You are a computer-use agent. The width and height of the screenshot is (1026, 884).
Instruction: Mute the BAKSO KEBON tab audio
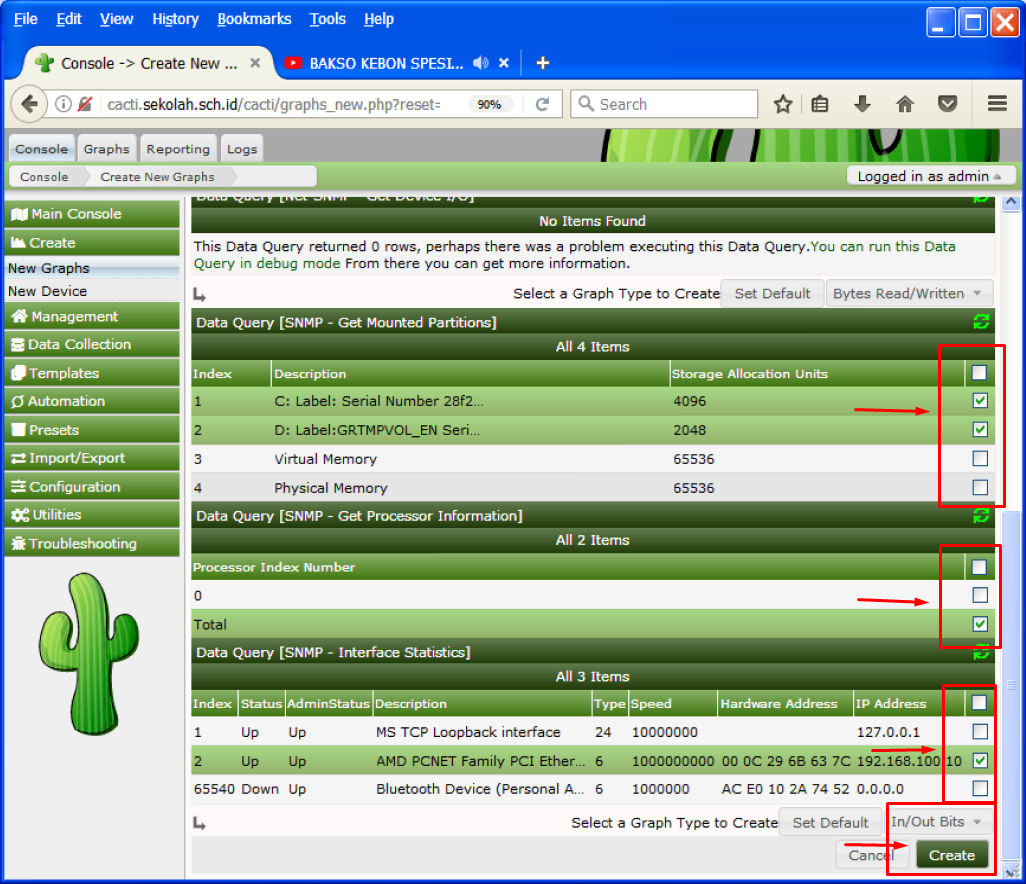(481, 63)
